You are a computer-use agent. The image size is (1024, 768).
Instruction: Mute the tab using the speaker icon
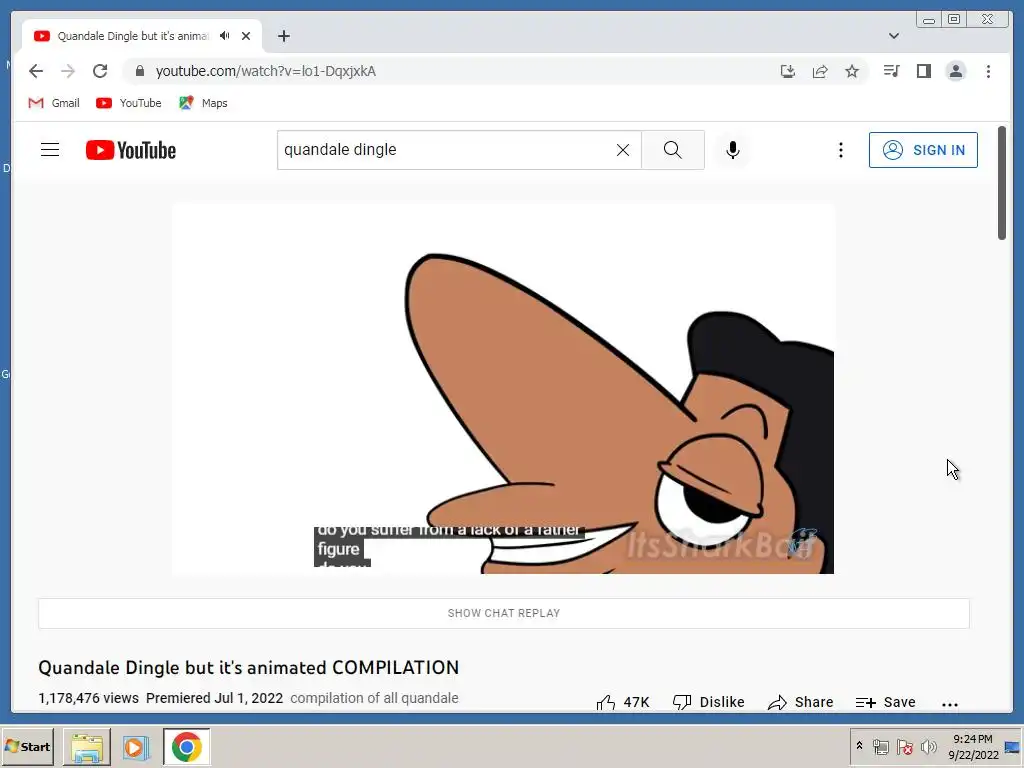[x=225, y=36]
